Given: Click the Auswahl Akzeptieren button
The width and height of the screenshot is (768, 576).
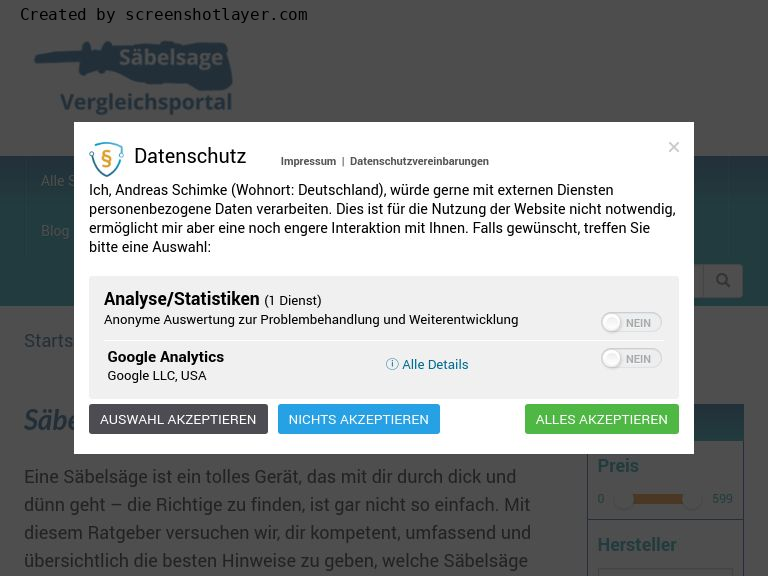Looking at the screenshot, I should click(x=178, y=419).
